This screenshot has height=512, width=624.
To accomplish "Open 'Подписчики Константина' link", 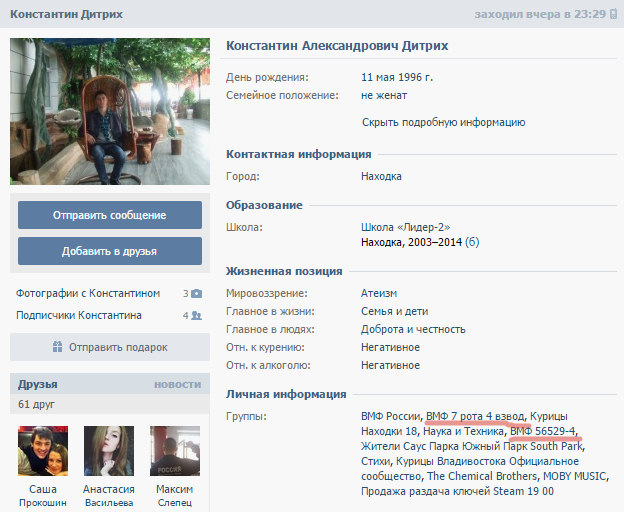I will pos(79,315).
